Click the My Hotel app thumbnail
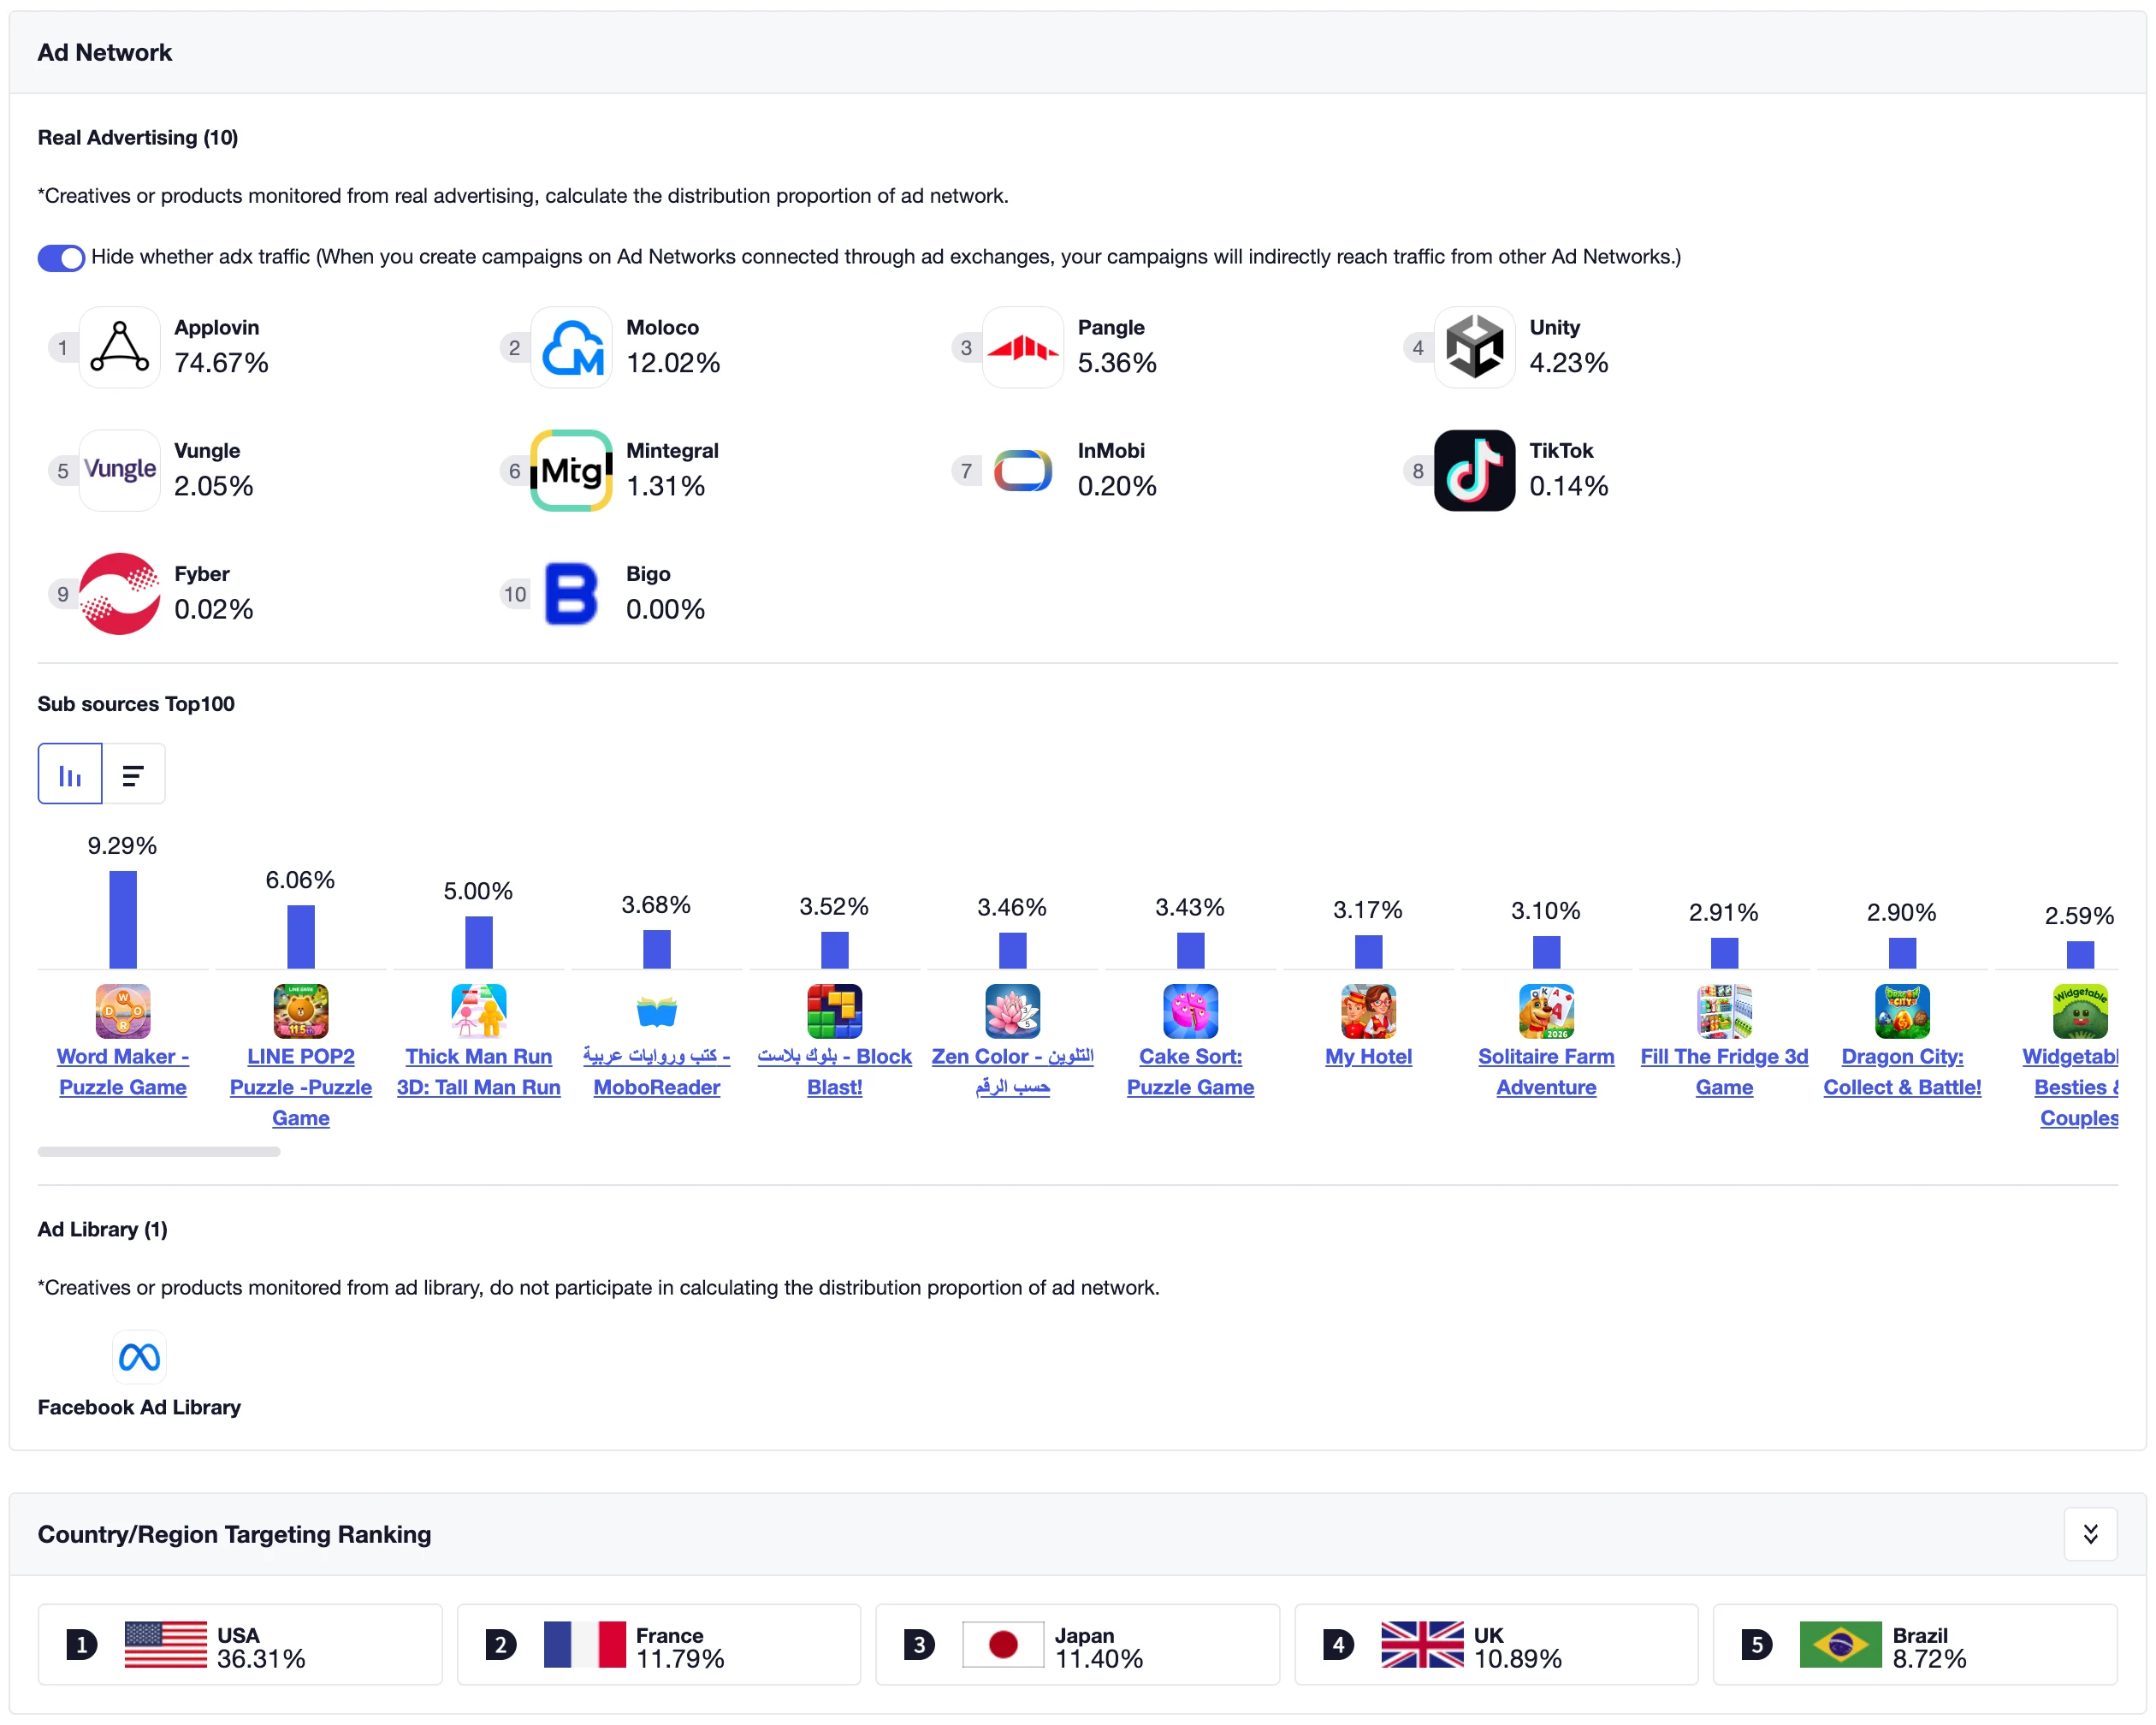This screenshot has height=1725, width=2156. pyautogui.click(x=1368, y=1011)
